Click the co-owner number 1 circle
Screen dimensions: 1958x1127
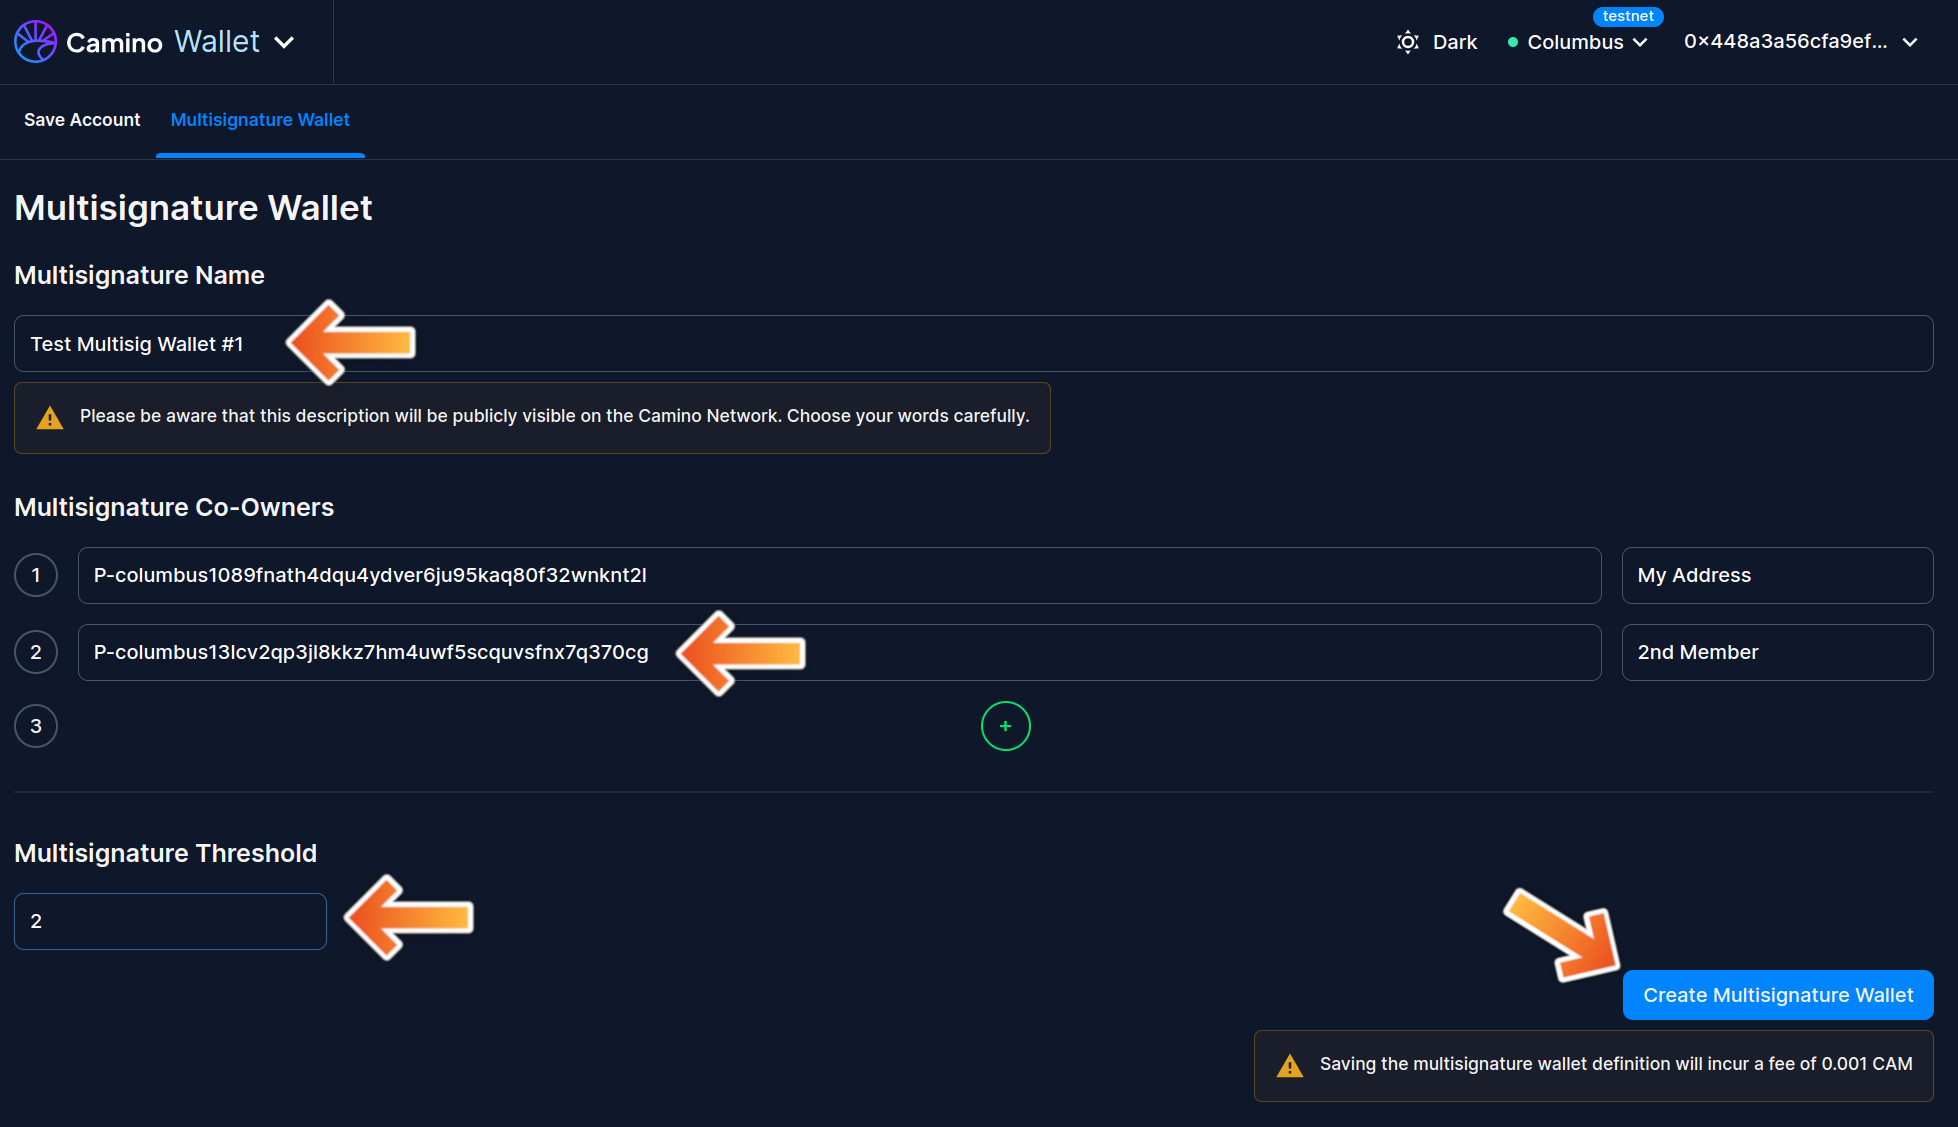point(36,575)
